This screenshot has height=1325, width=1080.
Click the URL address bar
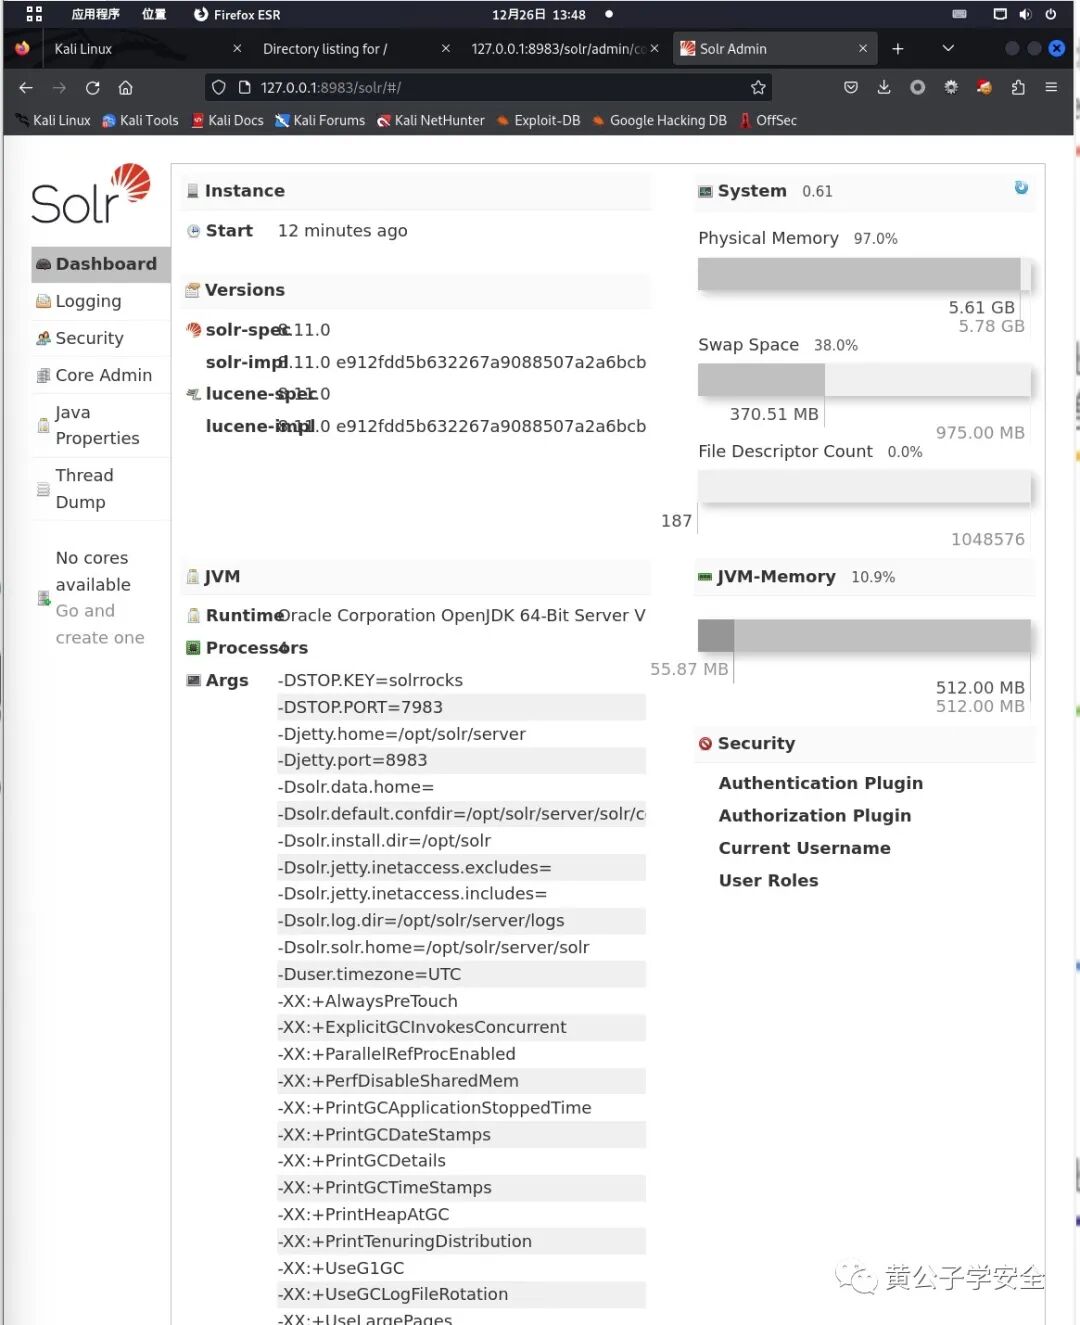pos(490,88)
